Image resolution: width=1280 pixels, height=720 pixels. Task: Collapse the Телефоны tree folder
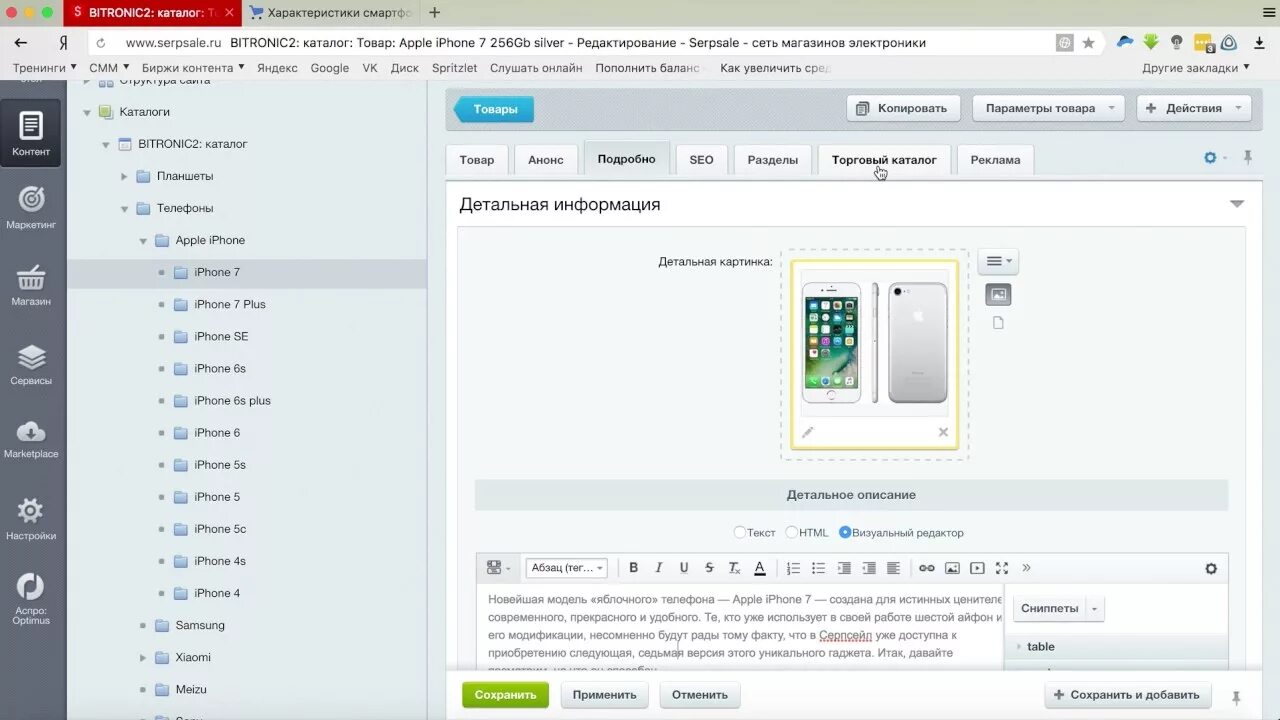click(x=125, y=208)
